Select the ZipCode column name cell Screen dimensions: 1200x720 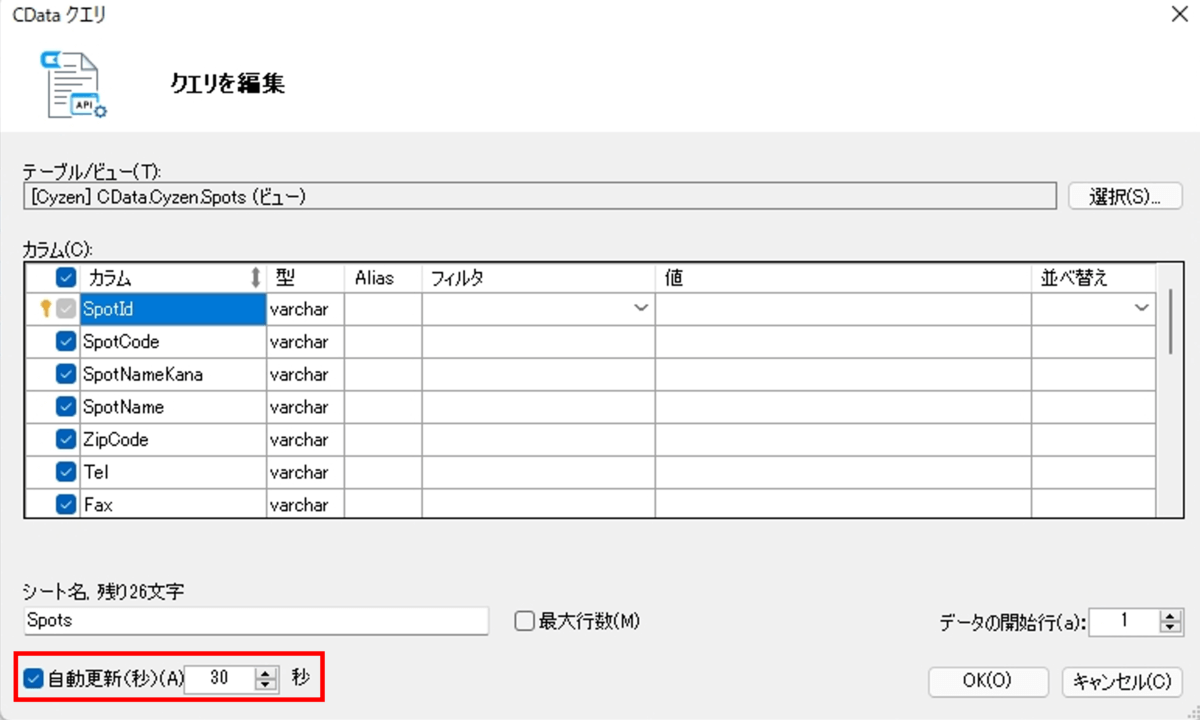pyautogui.click(x=172, y=440)
